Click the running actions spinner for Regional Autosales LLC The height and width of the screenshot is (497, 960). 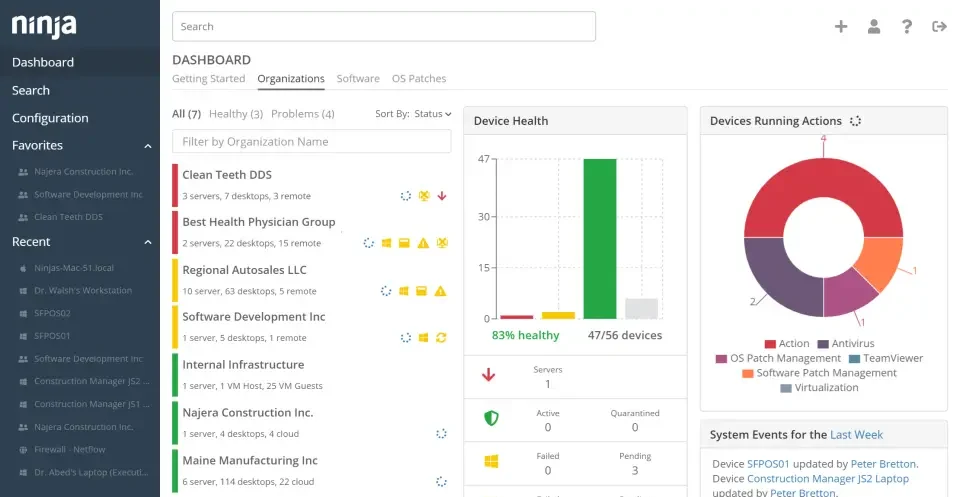point(386,291)
